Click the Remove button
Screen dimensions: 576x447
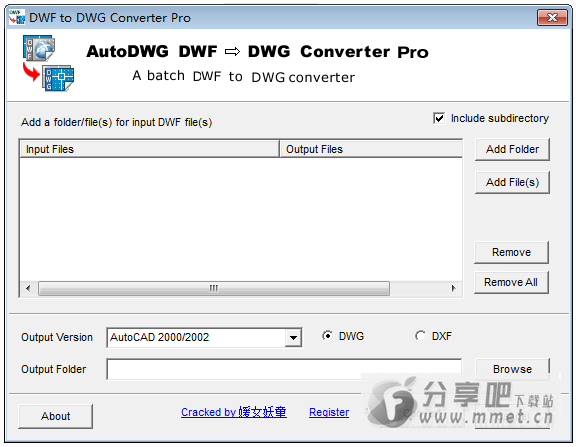coord(511,252)
